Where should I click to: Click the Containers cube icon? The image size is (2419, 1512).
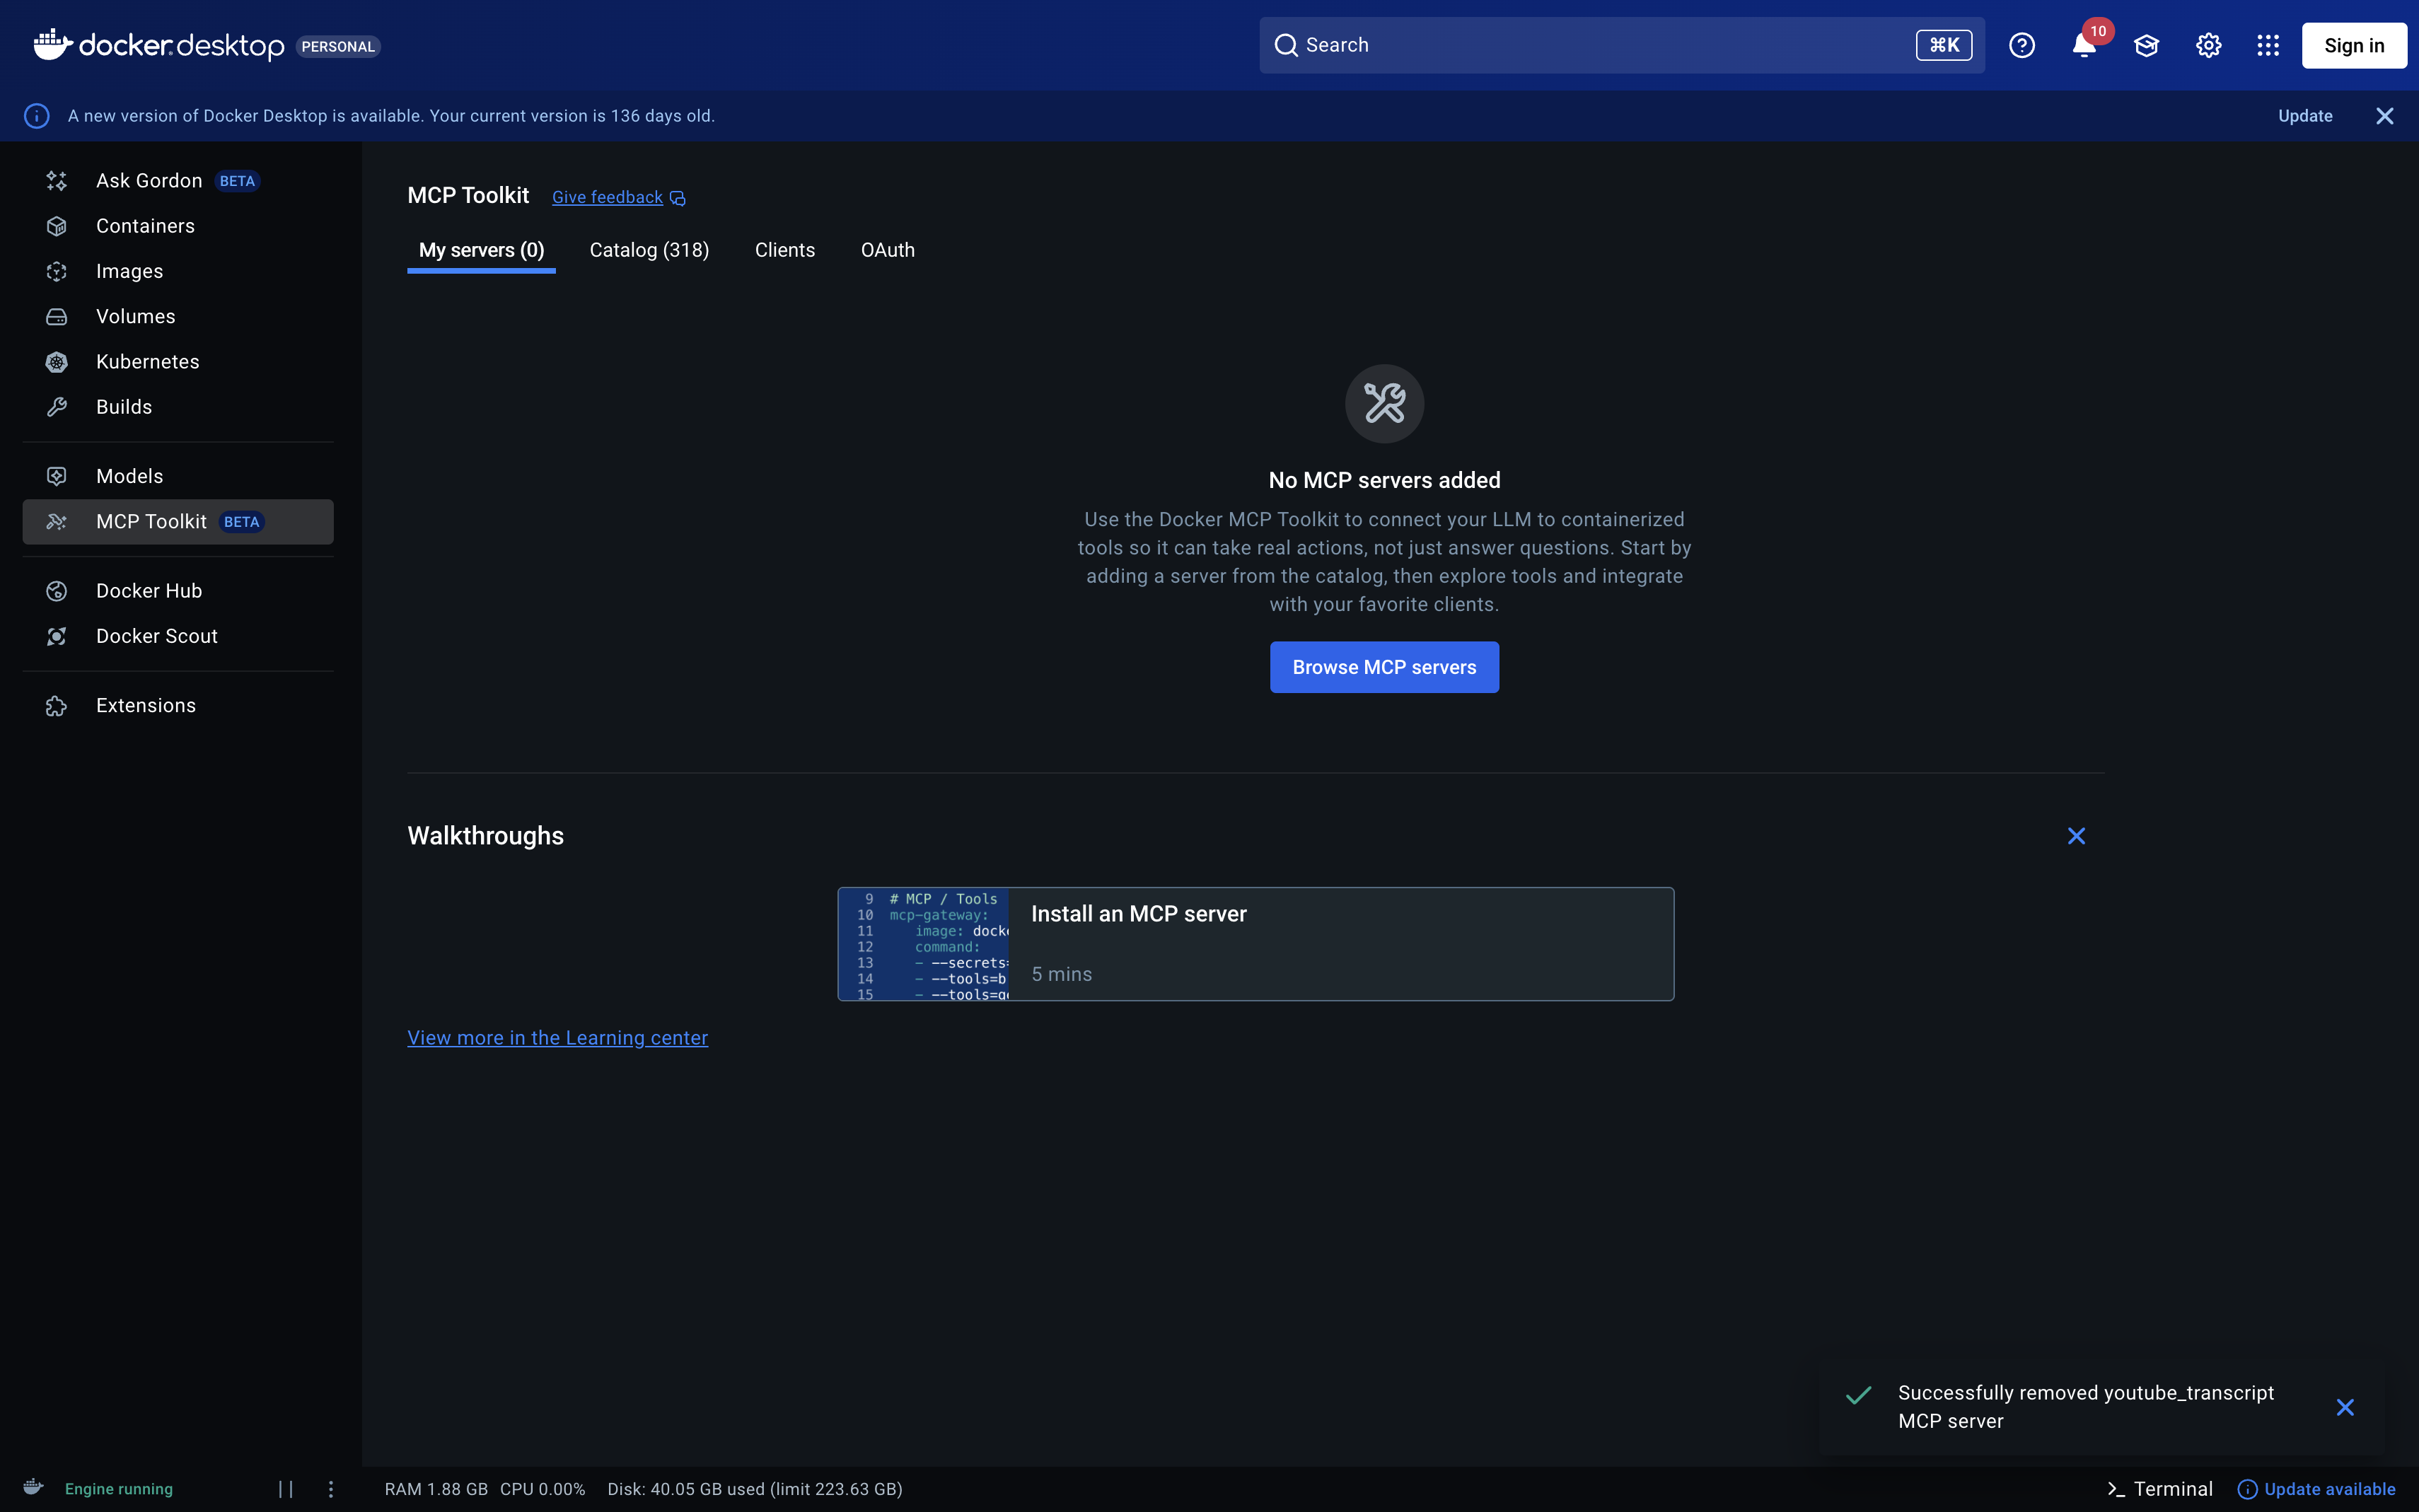[57, 226]
